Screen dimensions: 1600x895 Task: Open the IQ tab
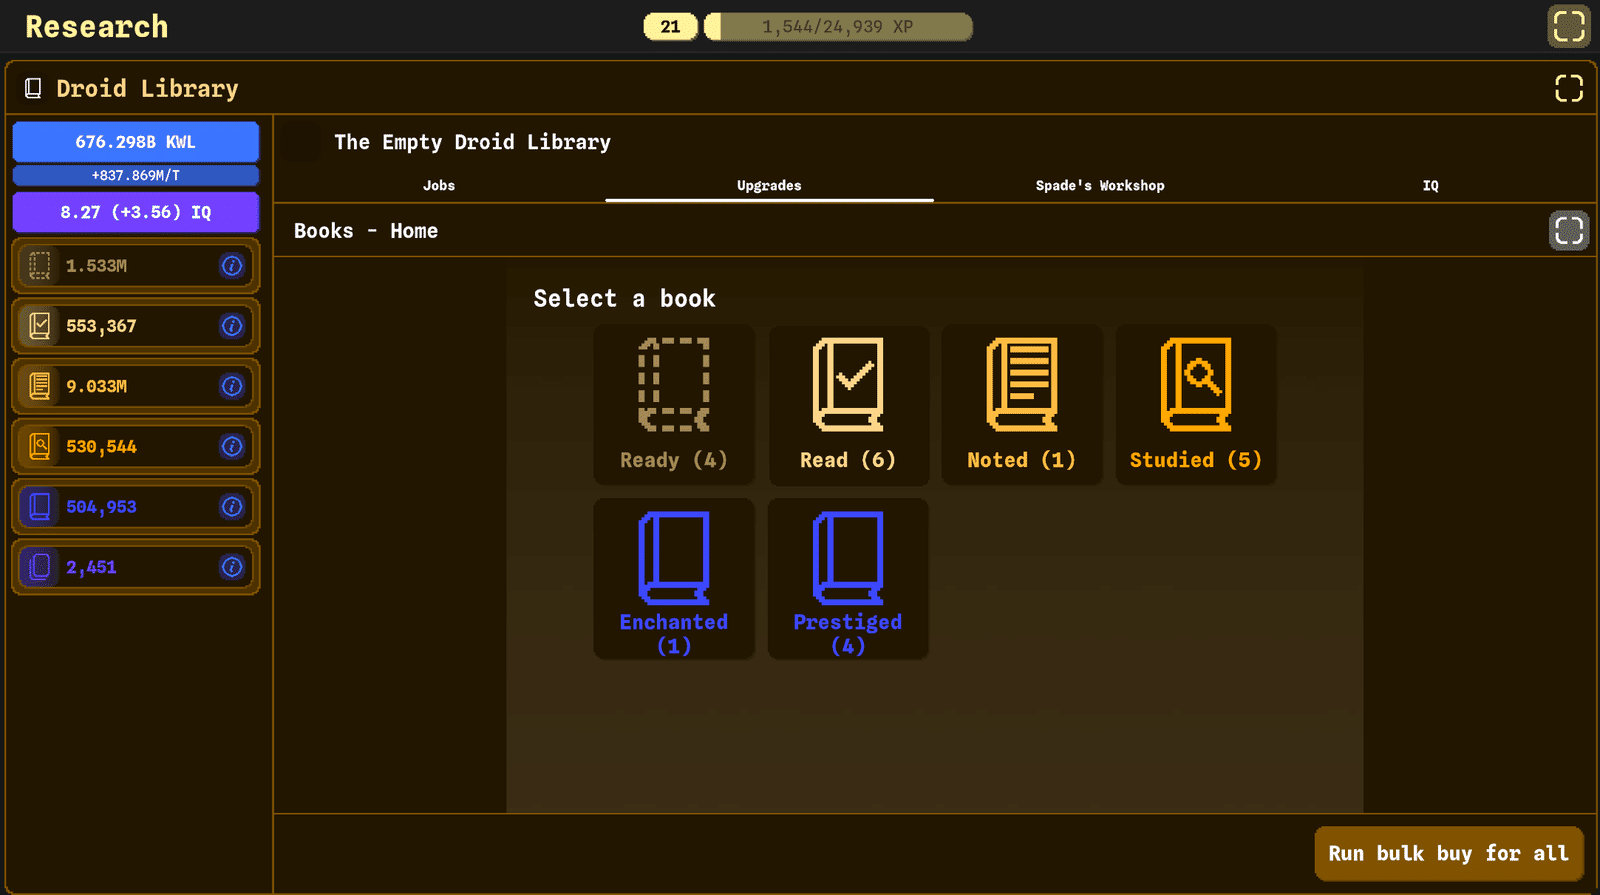1431,186
